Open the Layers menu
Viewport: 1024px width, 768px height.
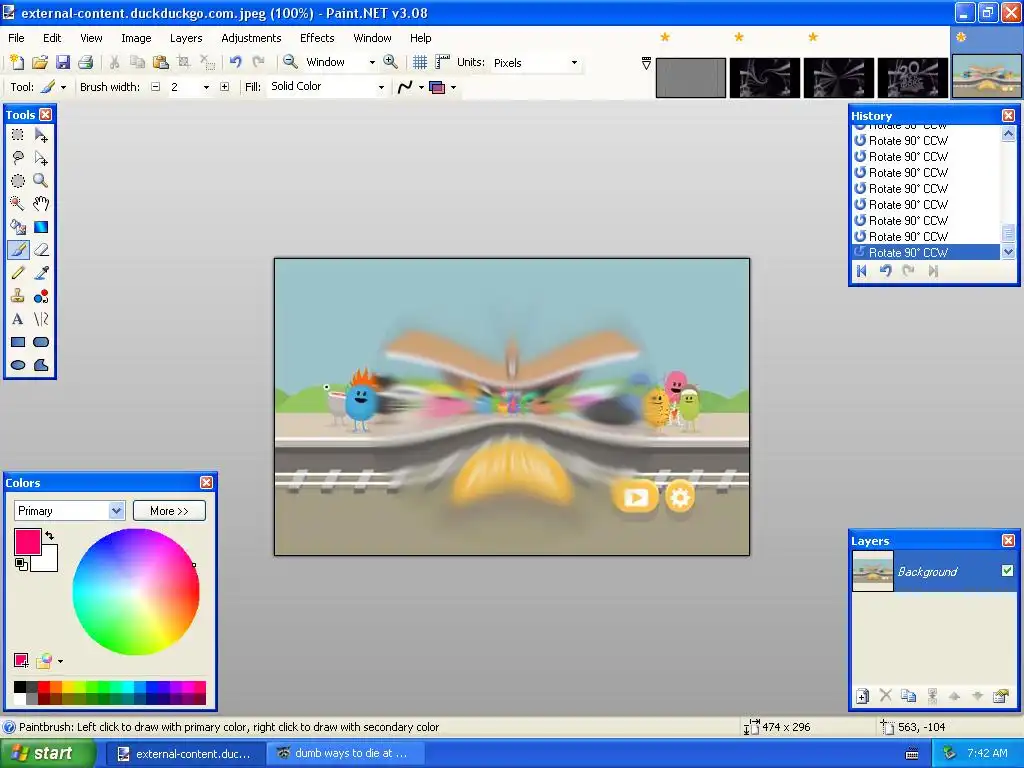pyautogui.click(x=186, y=38)
